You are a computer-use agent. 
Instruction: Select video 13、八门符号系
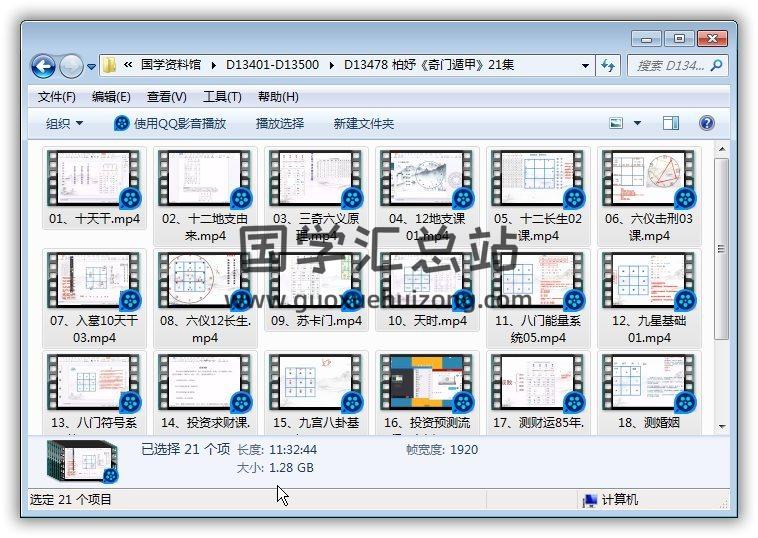94,393
